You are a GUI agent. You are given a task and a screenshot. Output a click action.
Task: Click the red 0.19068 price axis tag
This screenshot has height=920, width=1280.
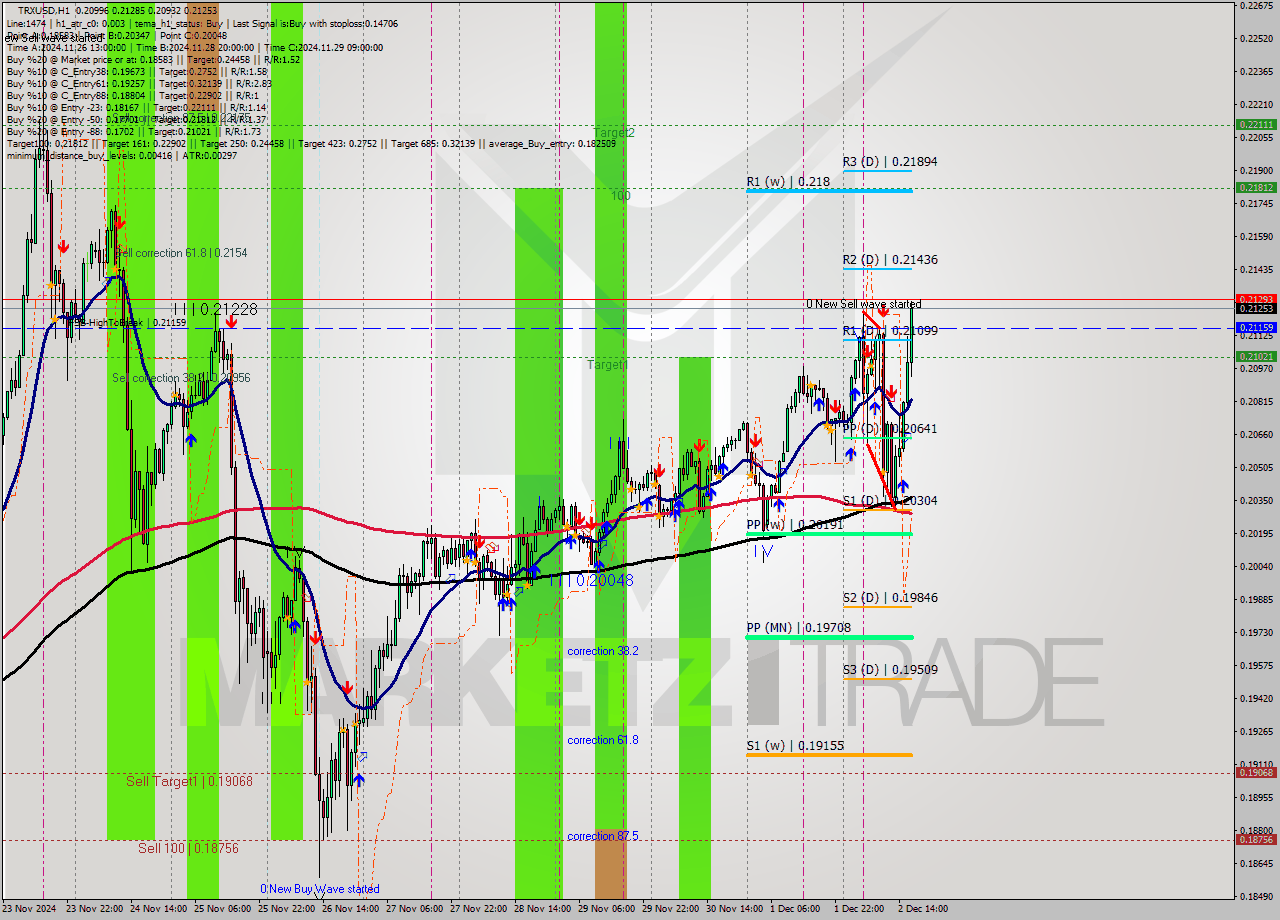(1256, 772)
